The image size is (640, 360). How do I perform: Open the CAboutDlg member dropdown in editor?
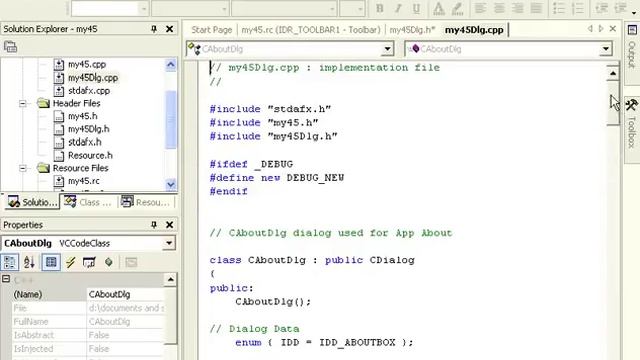tap(606, 49)
